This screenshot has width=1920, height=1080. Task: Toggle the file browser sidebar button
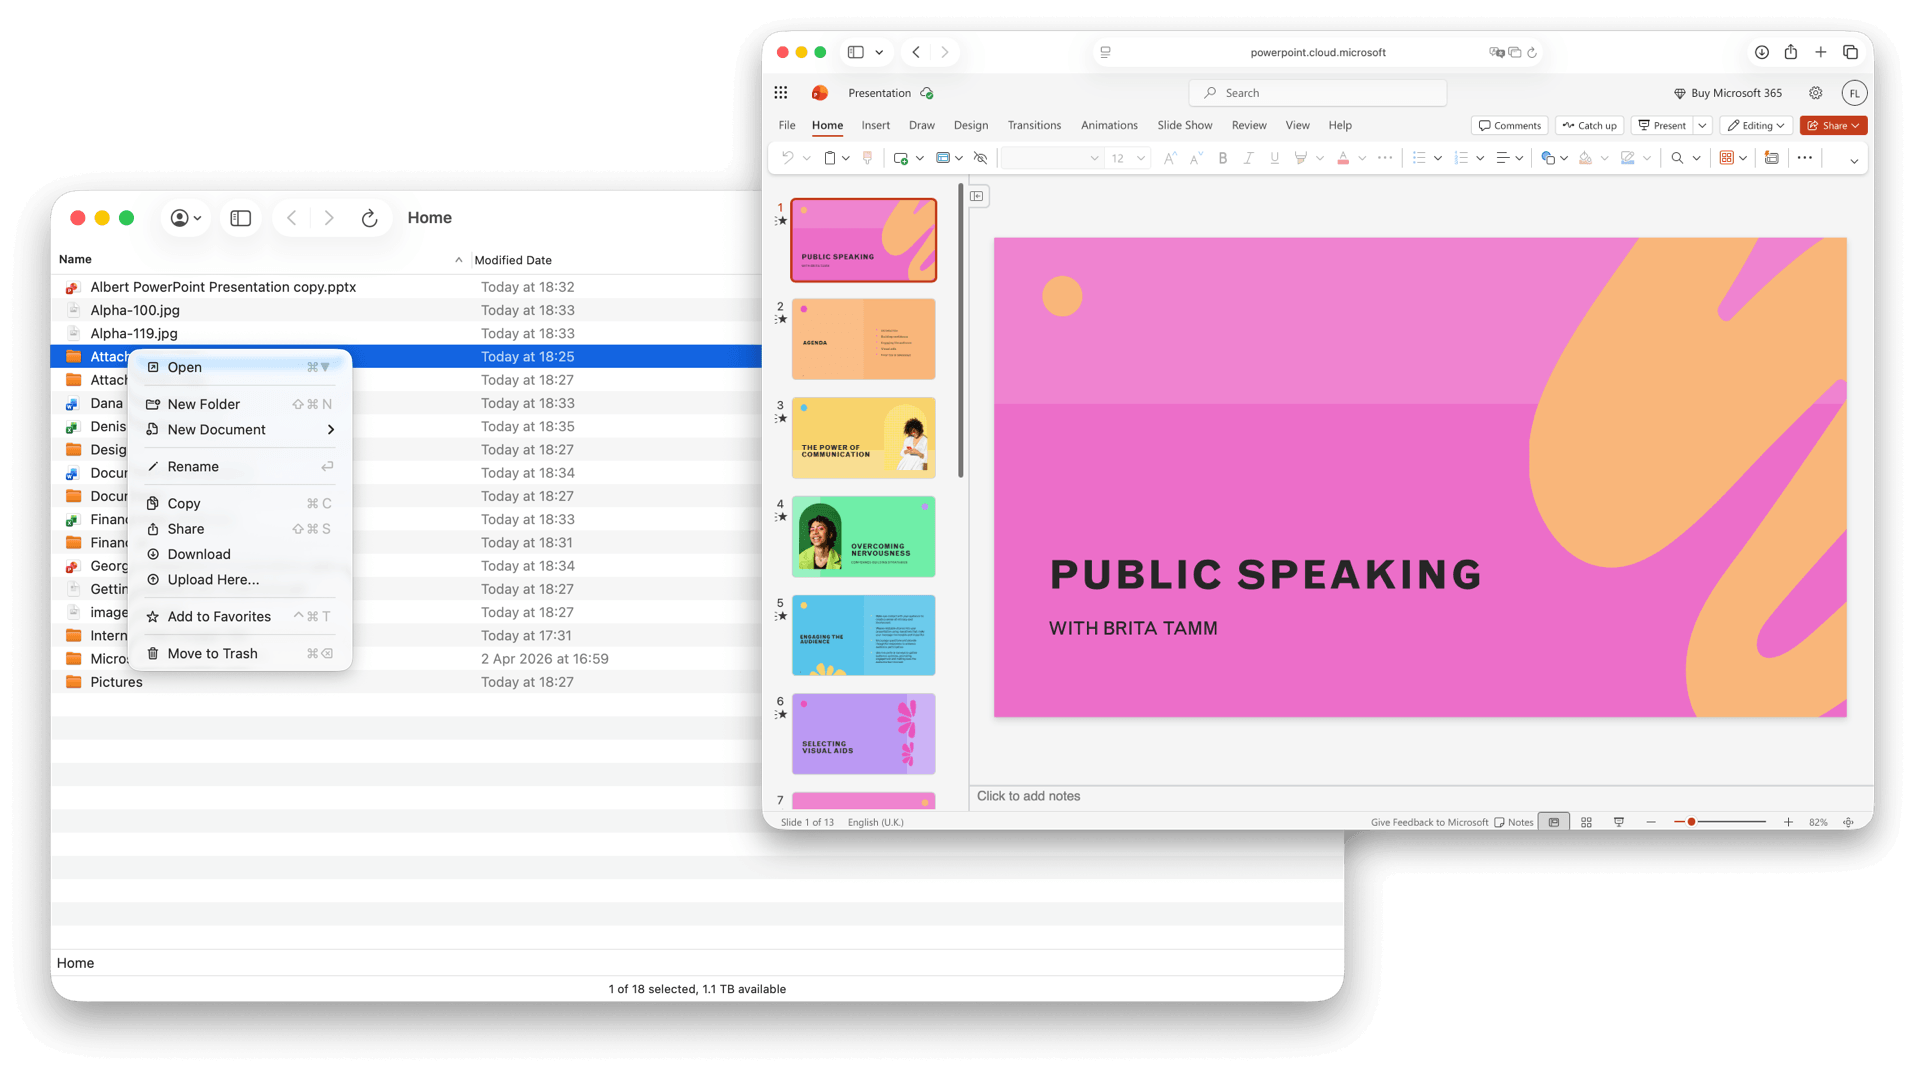pos(241,218)
